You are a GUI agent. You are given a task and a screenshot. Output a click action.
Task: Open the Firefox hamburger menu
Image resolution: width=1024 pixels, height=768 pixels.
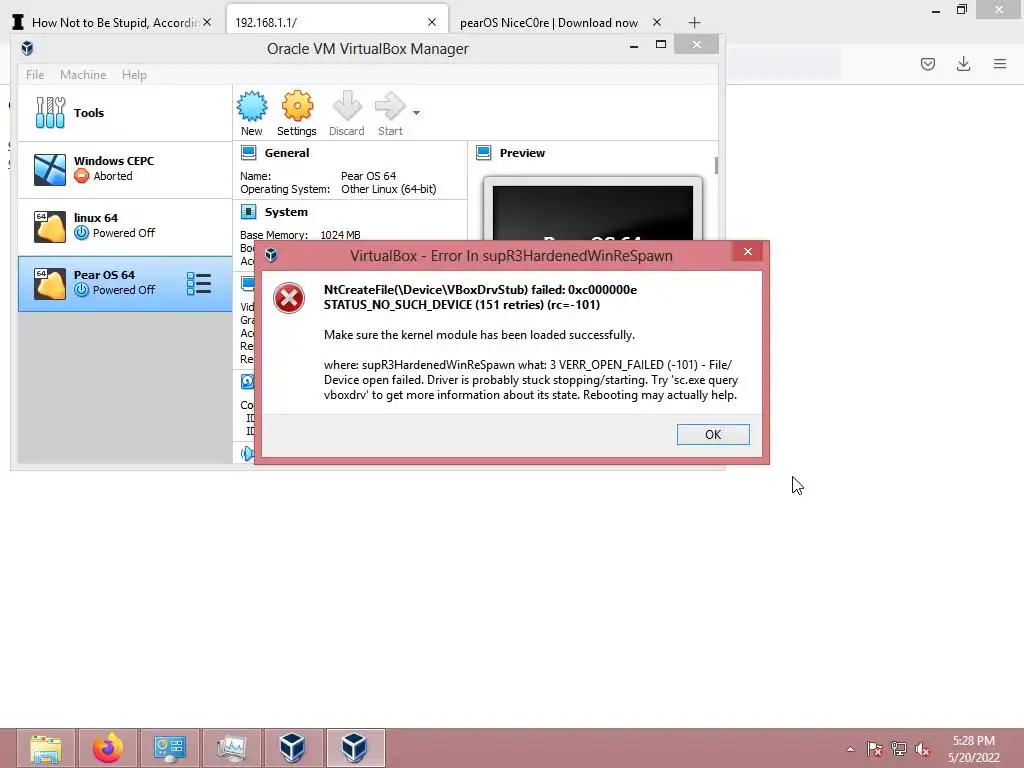click(x=1000, y=64)
